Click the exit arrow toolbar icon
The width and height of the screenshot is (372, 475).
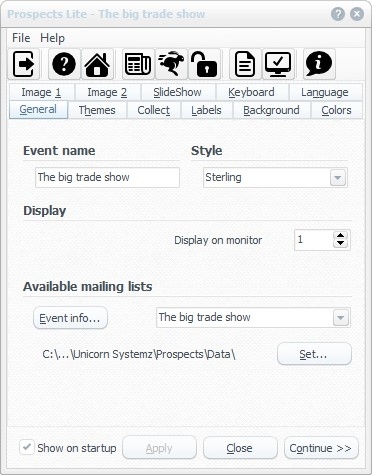tap(24, 64)
